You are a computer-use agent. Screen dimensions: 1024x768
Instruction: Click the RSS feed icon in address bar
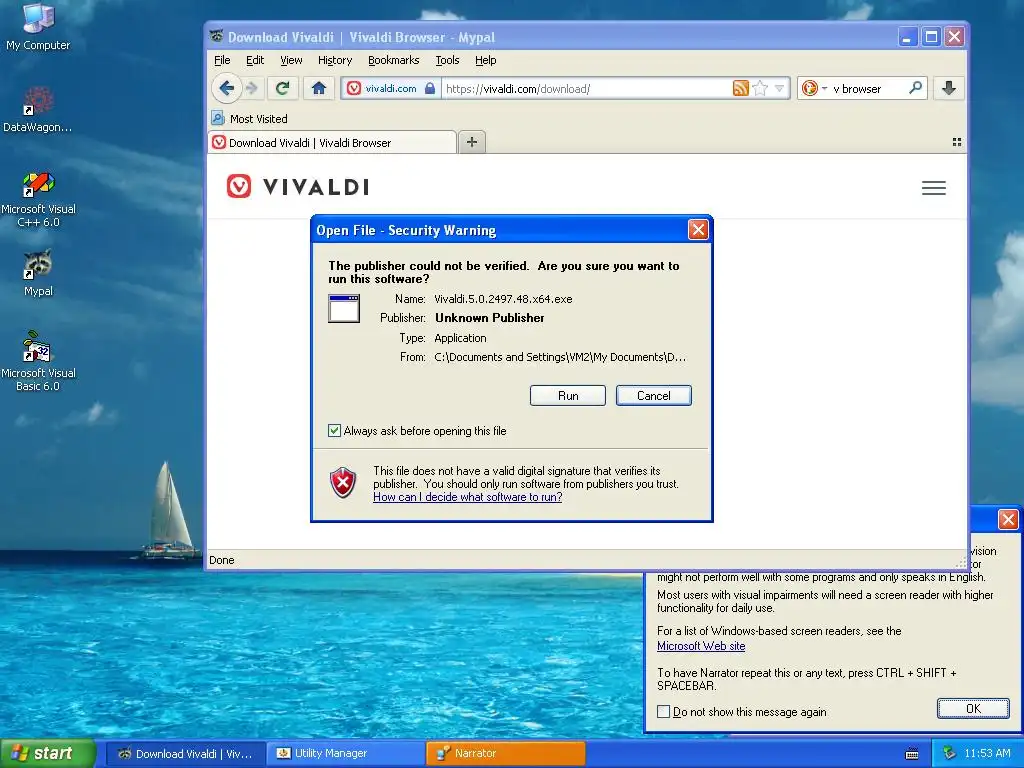click(x=741, y=88)
